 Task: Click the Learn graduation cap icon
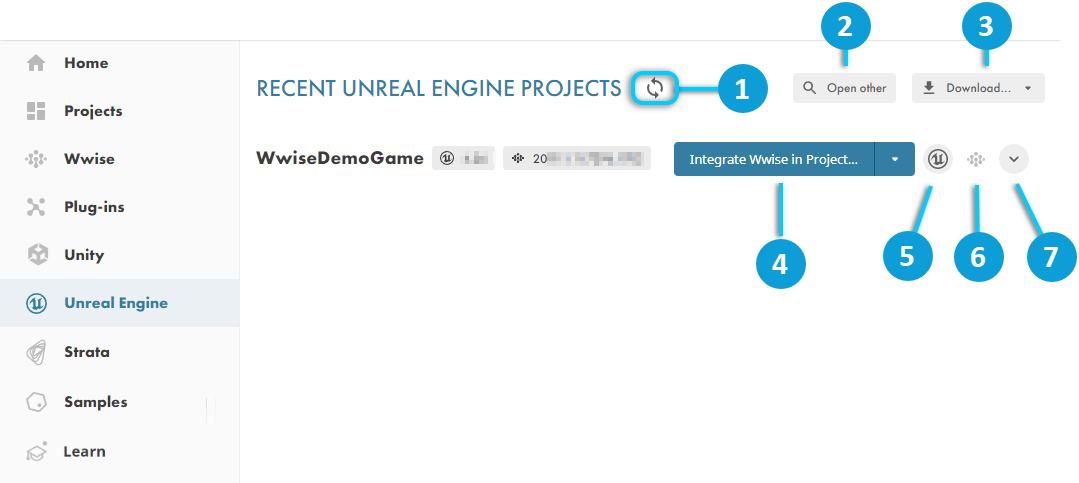click(x=36, y=451)
